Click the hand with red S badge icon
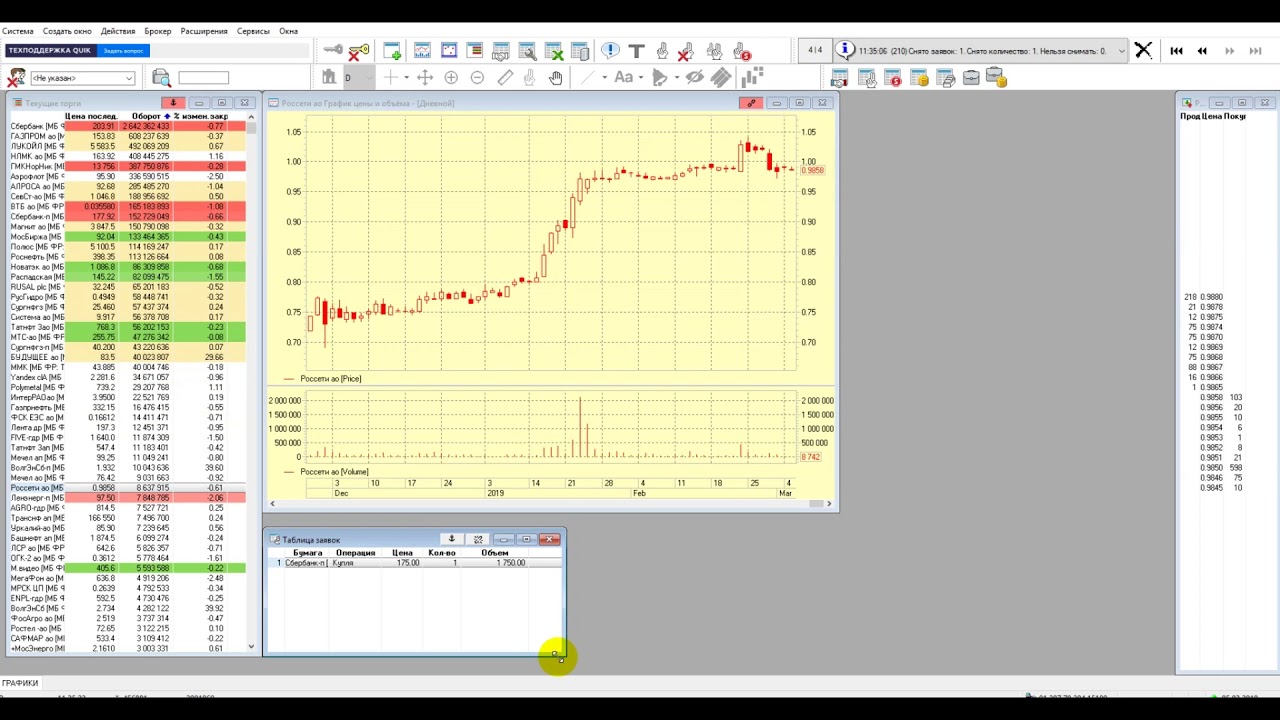Viewport: 1280px width, 720px height. click(741, 51)
